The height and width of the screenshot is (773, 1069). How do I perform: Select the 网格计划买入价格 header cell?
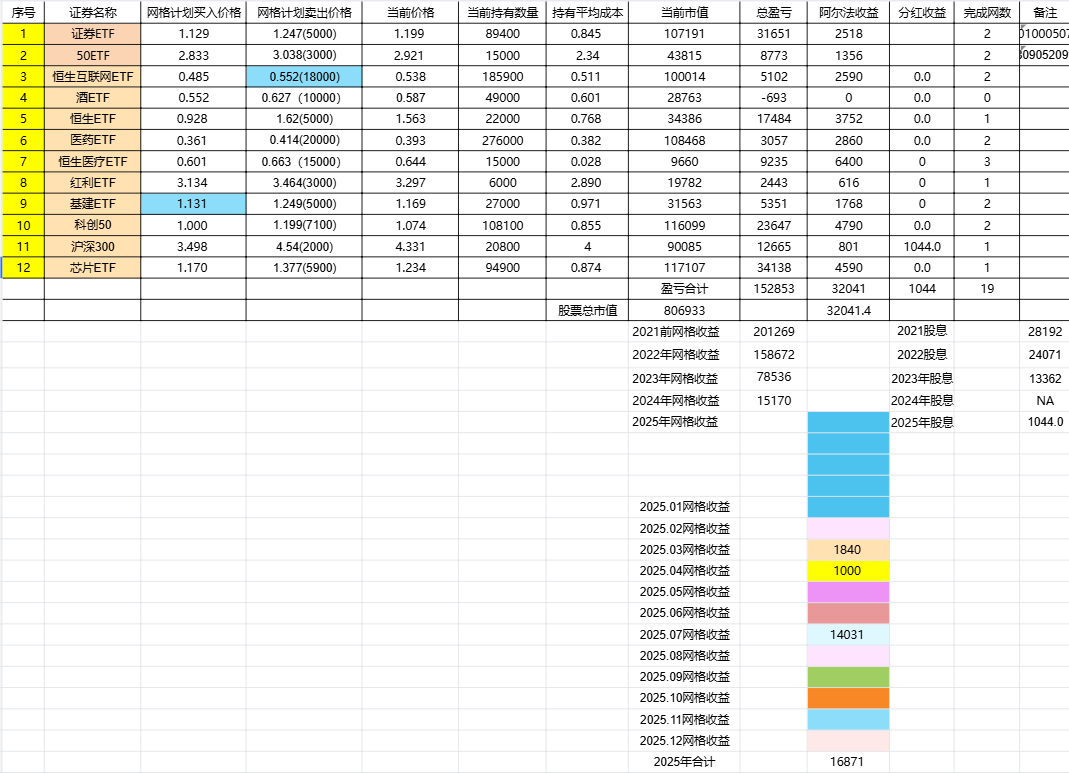click(193, 13)
